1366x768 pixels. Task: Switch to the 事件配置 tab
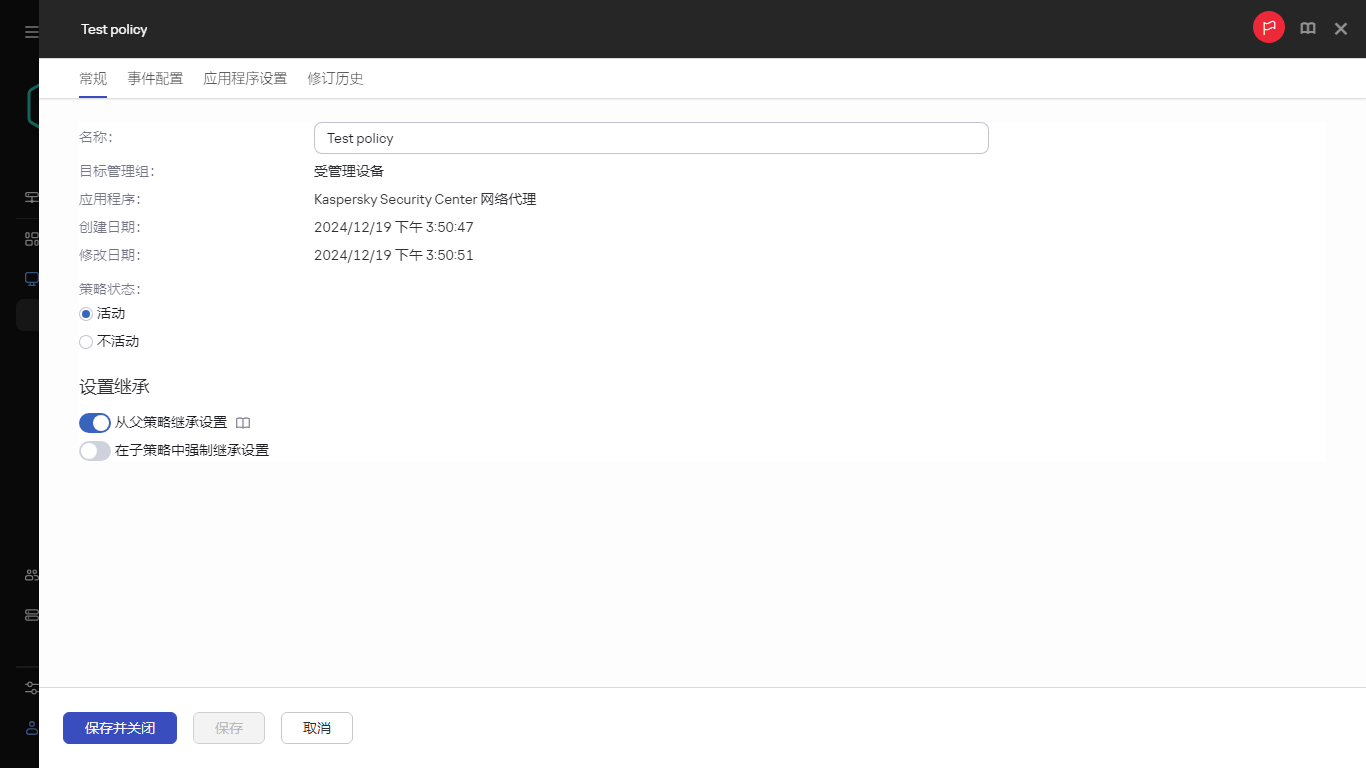(x=155, y=78)
